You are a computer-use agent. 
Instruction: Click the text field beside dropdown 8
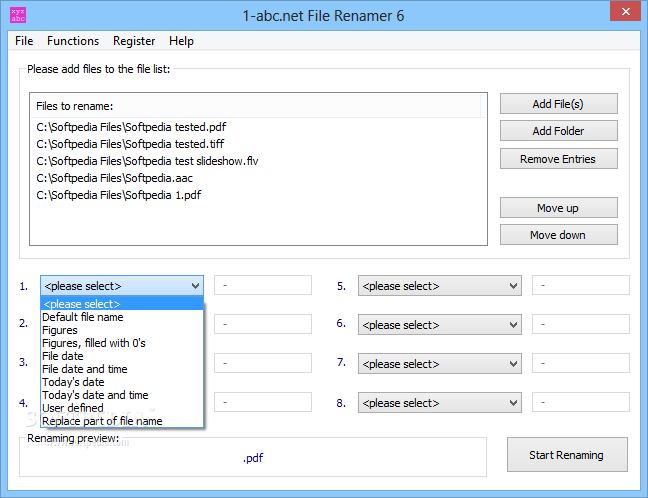click(581, 402)
